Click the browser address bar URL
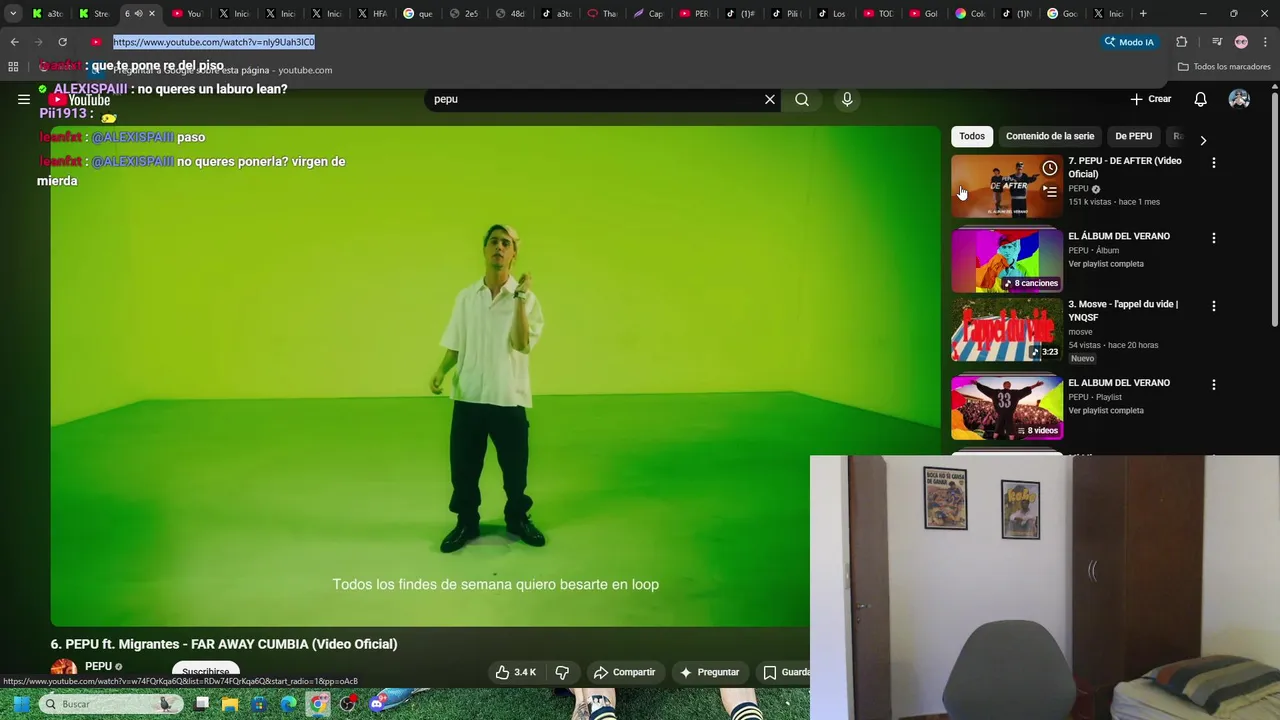 tap(214, 42)
